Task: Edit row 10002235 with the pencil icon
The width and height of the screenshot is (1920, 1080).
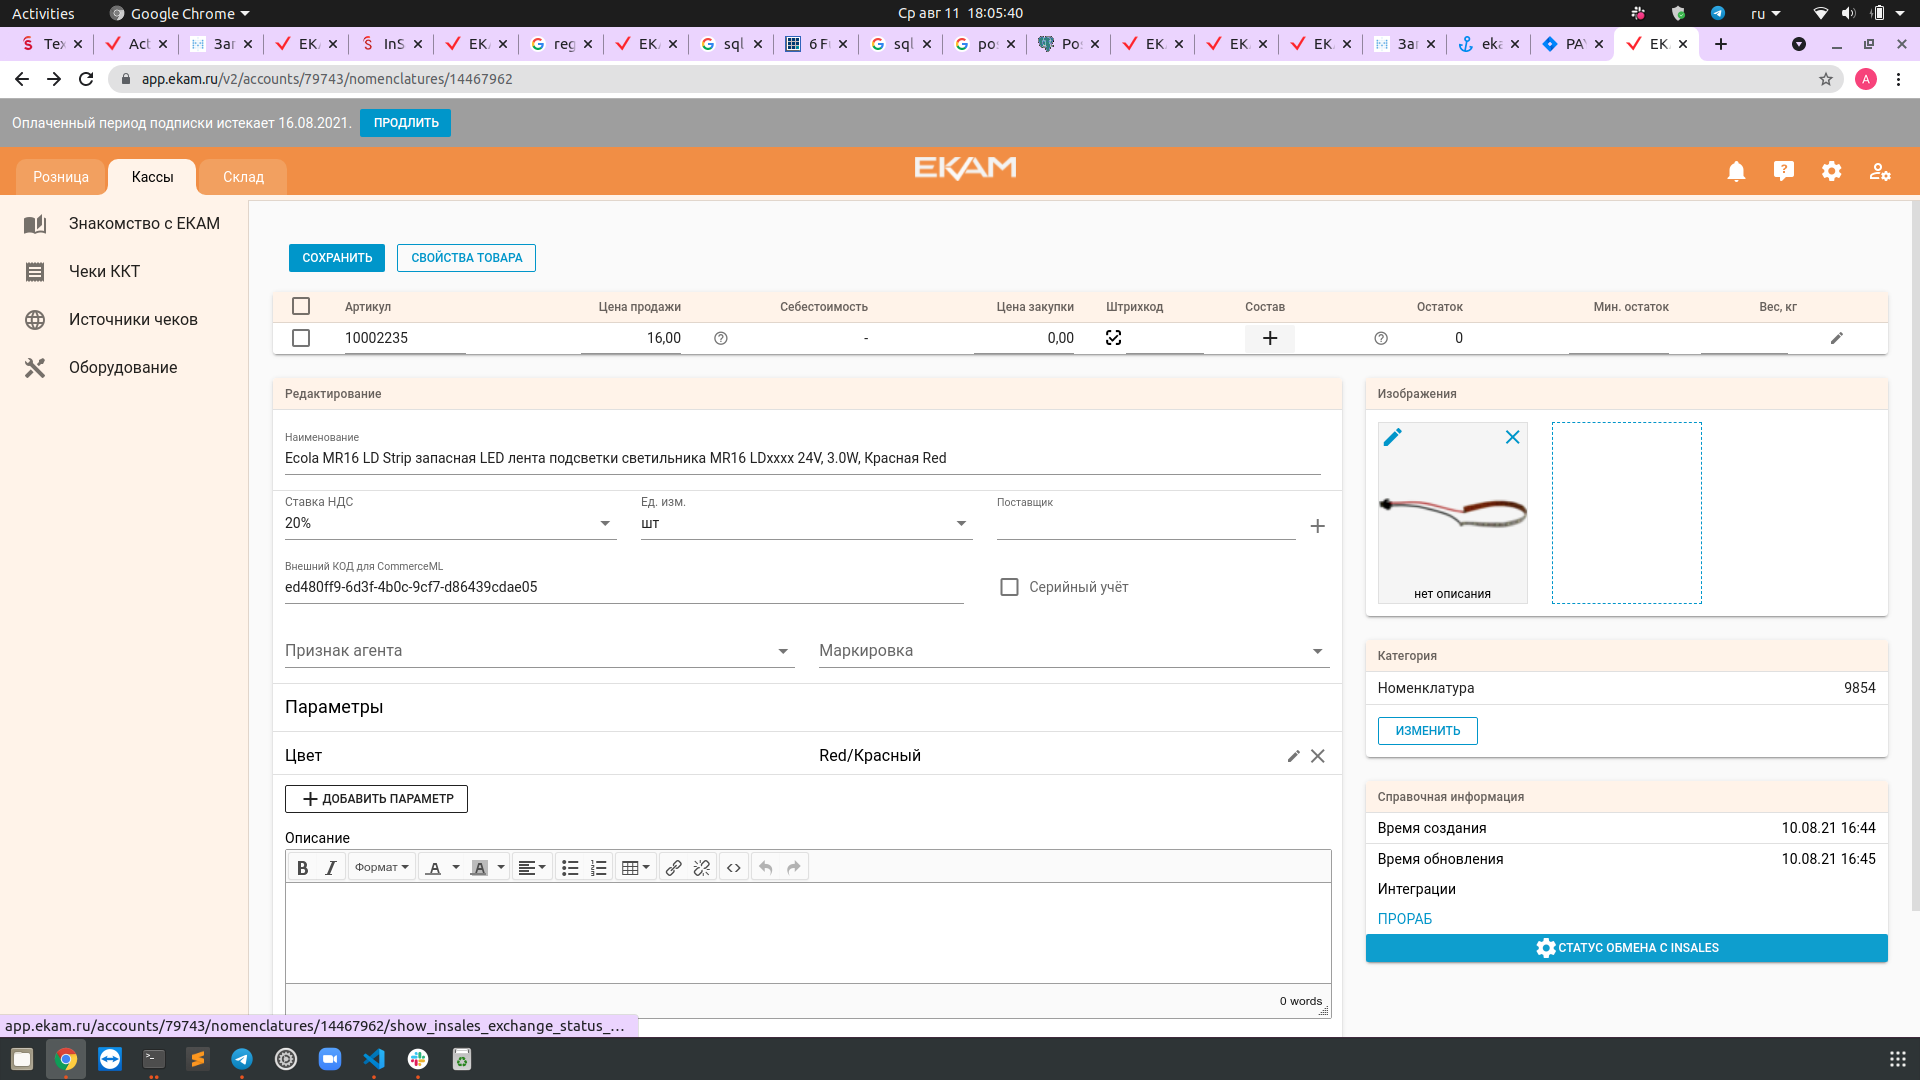Action: pos(1837,338)
